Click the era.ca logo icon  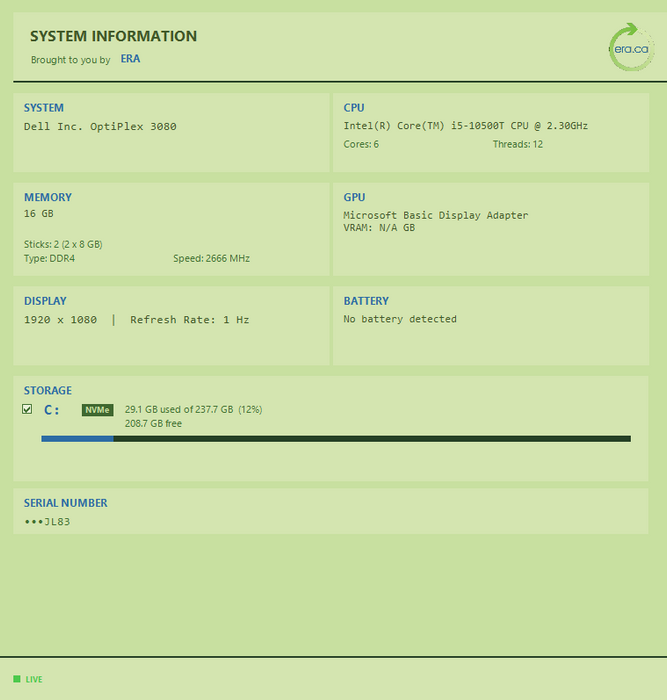(x=631, y=47)
